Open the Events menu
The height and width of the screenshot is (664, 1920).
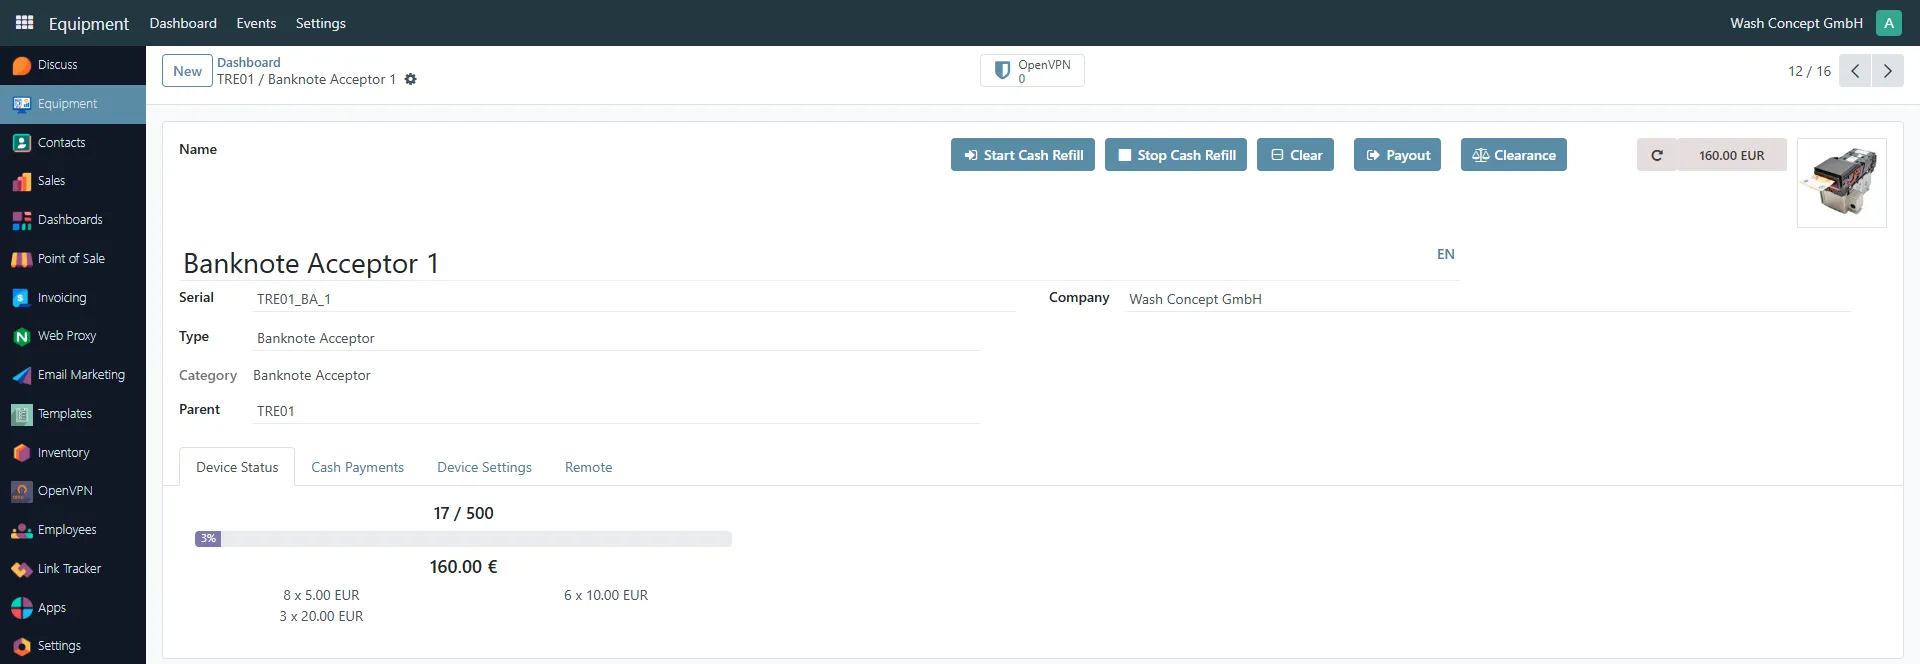pyautogui.click(x=256, y=23)
